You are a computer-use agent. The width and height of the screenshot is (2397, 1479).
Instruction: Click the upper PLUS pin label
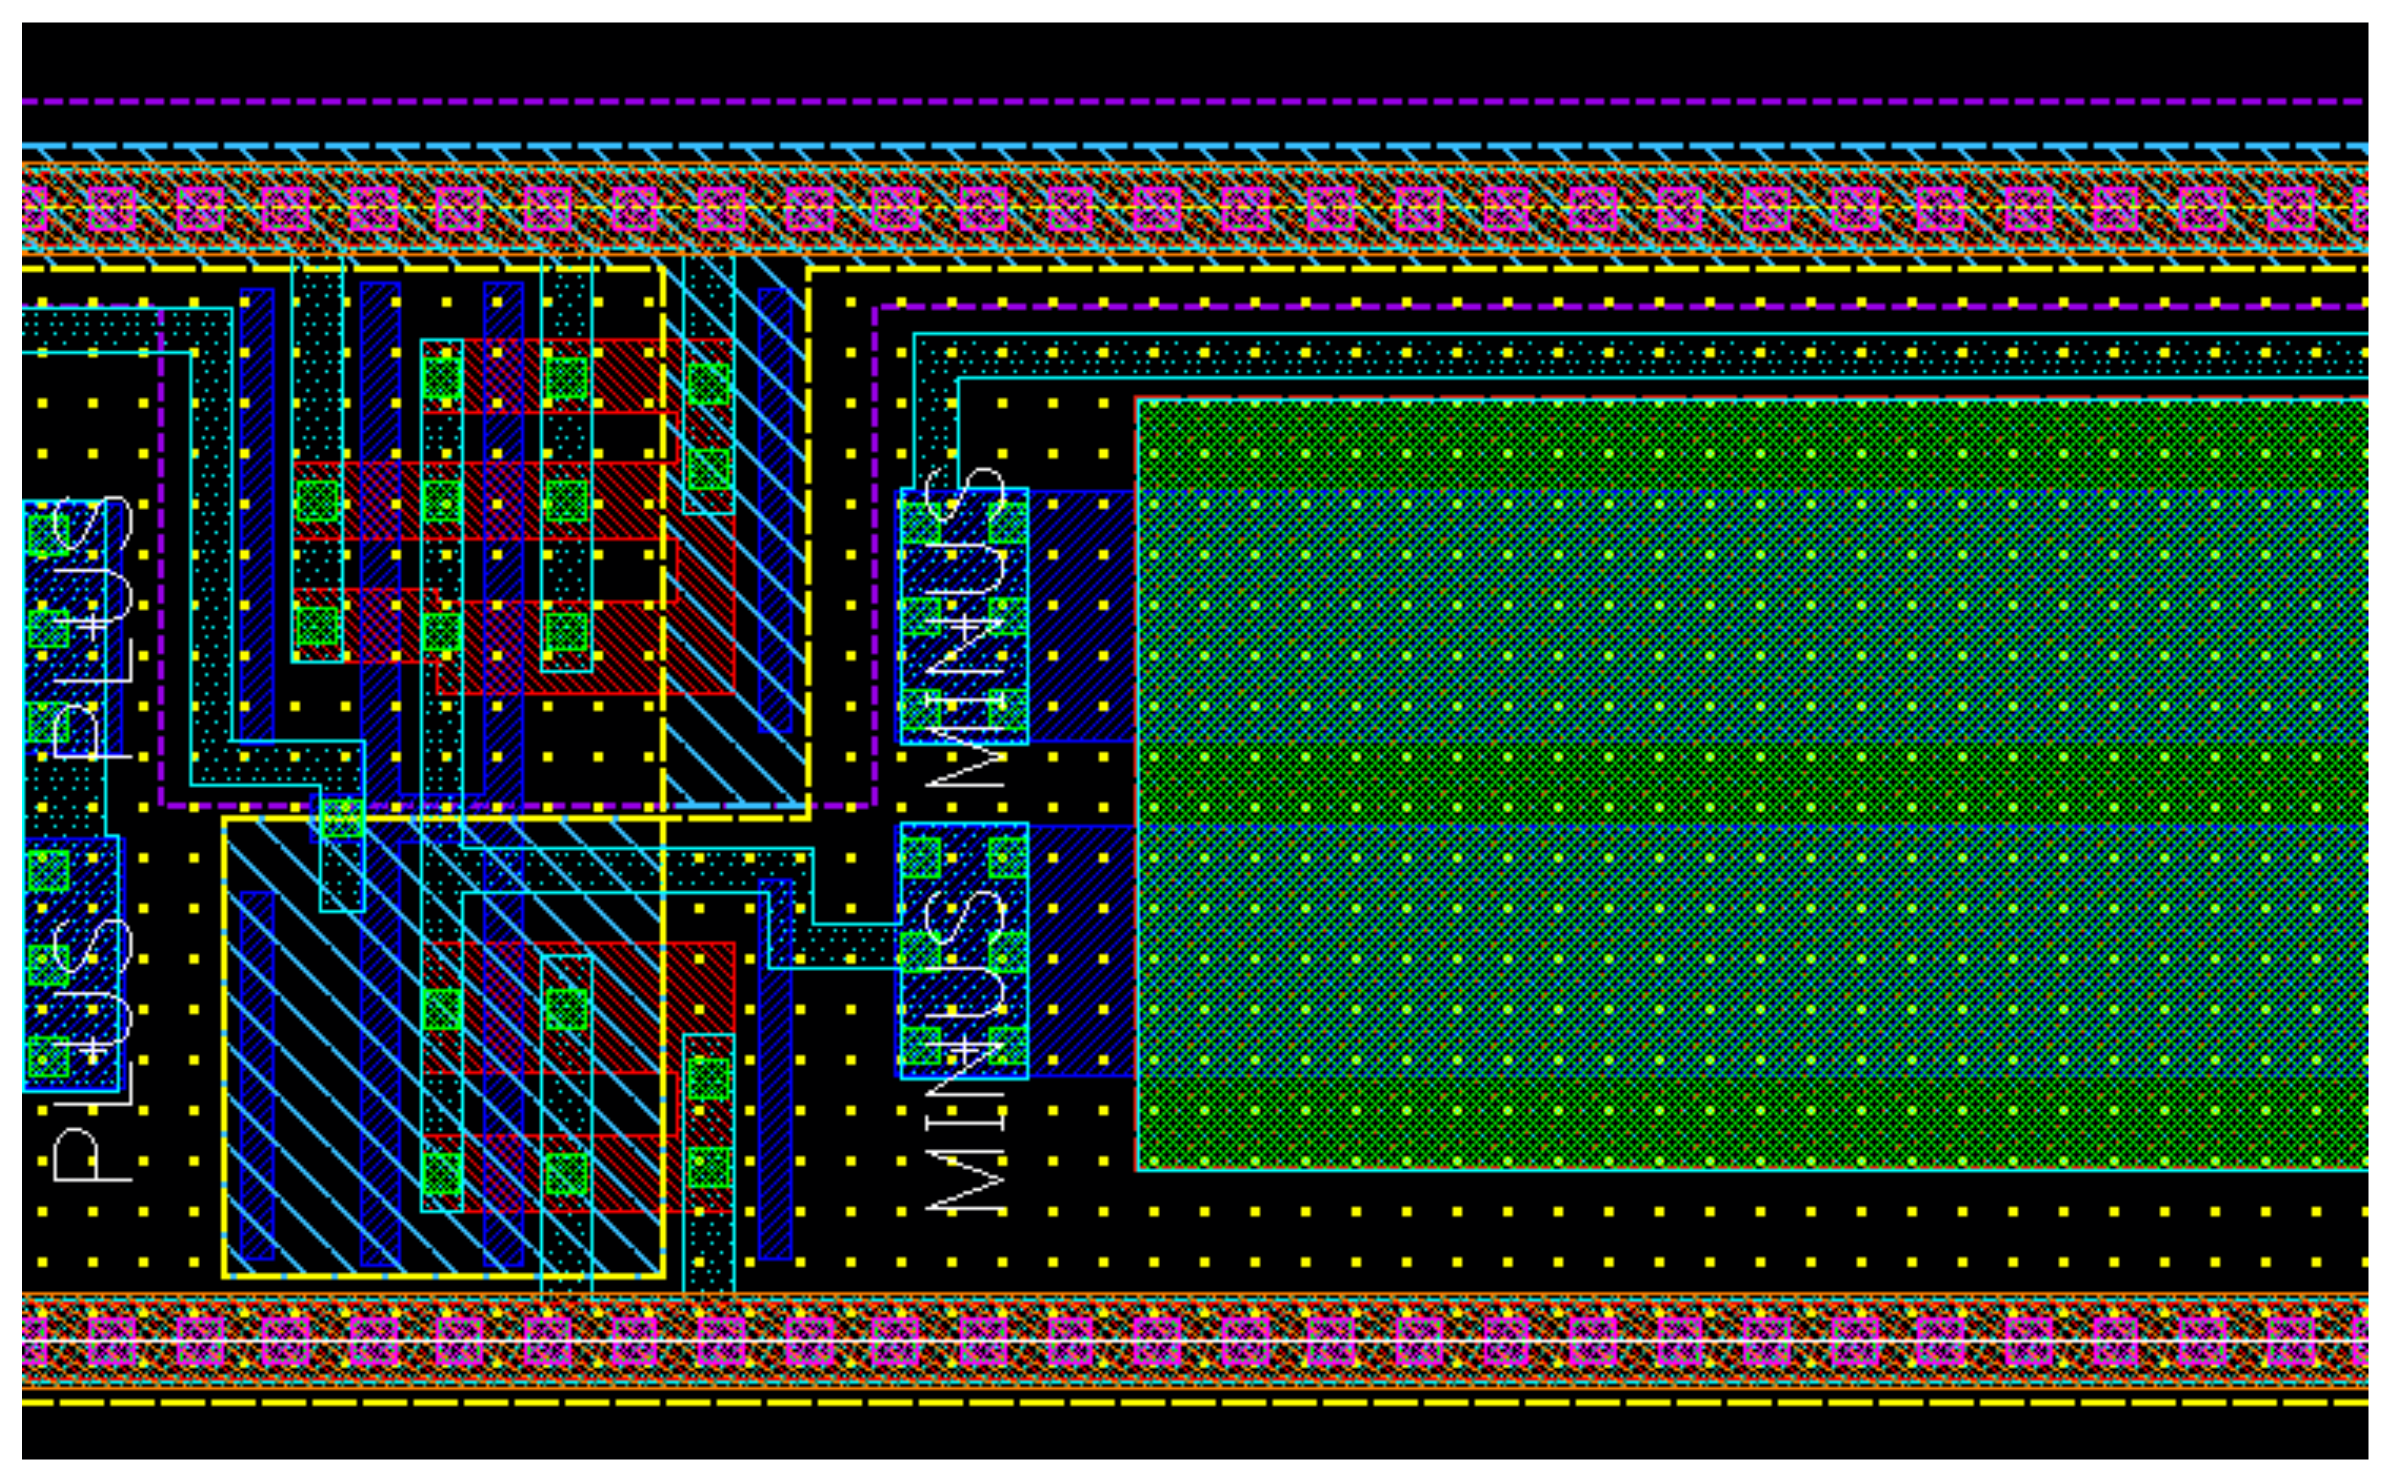(x=92, y=630)
